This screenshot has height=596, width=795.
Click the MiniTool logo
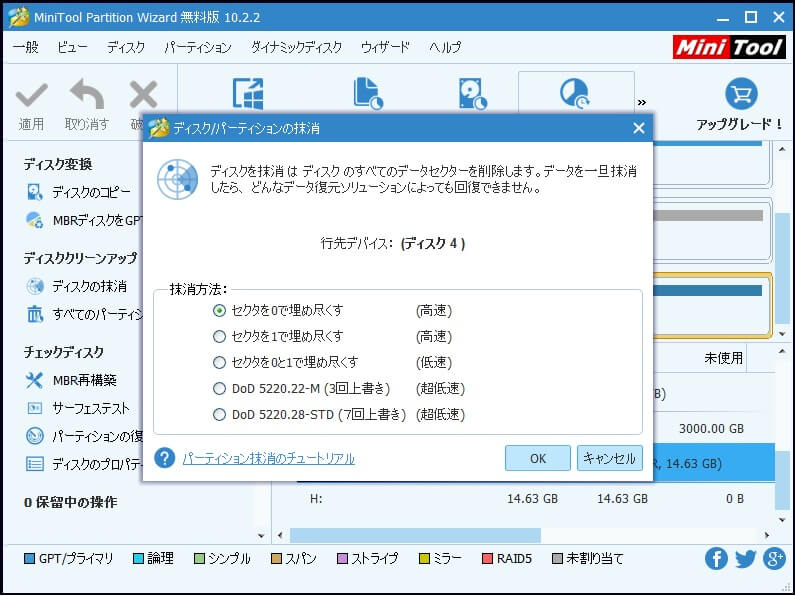click(x=729, y=47)
